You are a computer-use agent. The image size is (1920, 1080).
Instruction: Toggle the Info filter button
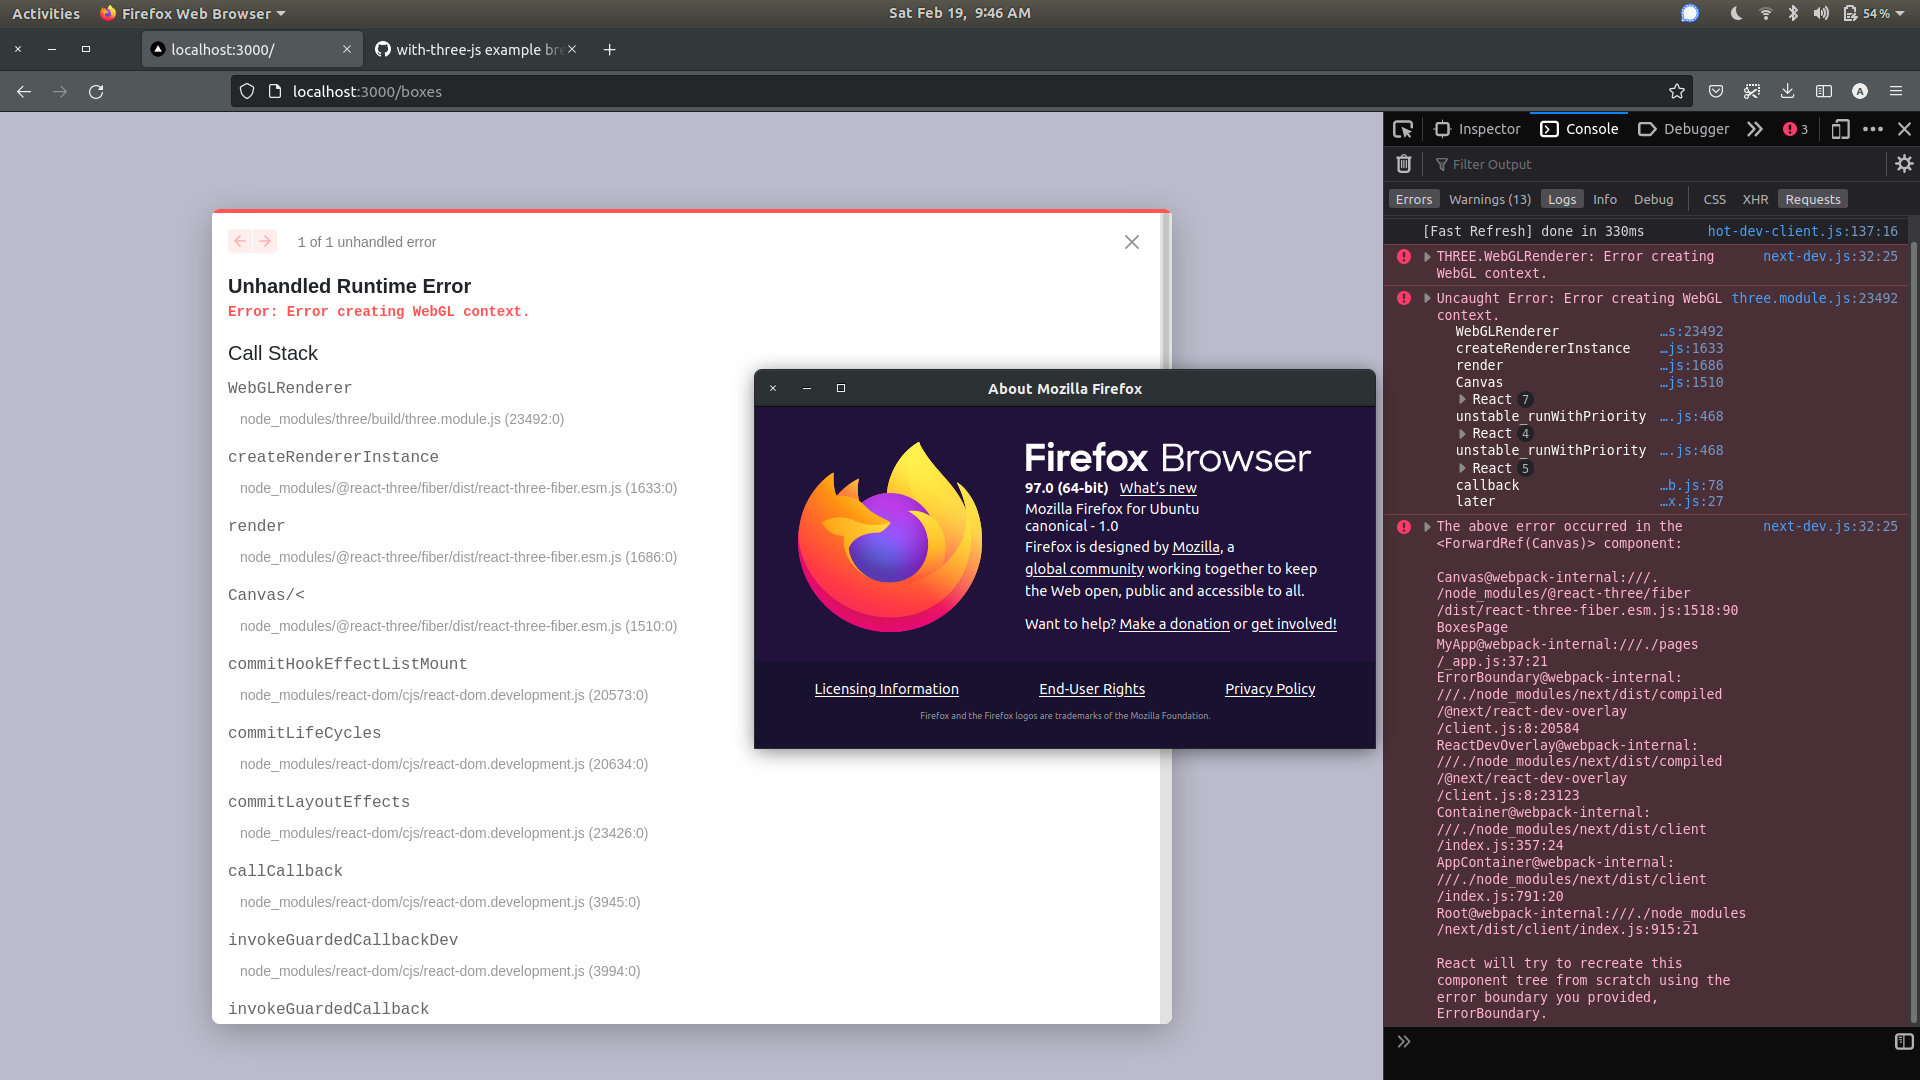[1605, 199]
